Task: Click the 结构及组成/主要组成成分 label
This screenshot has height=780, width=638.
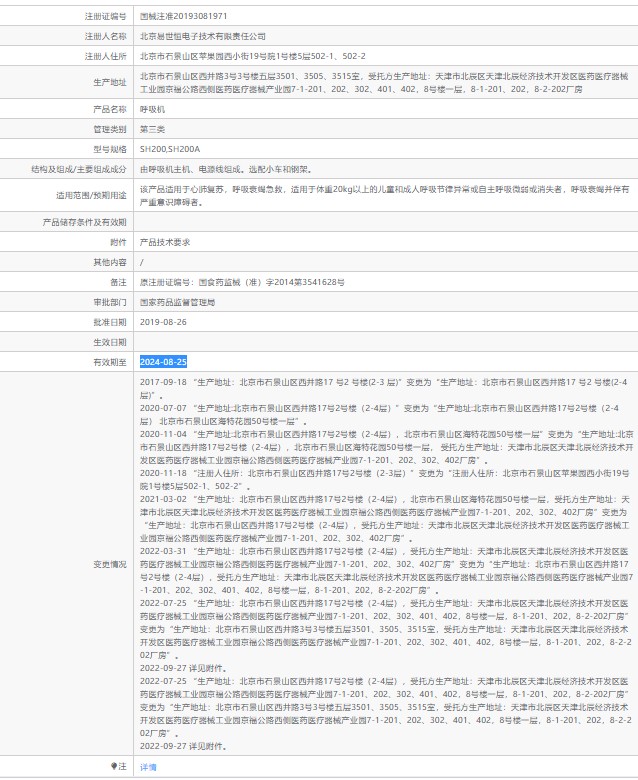Action: (x=79, y=169)
